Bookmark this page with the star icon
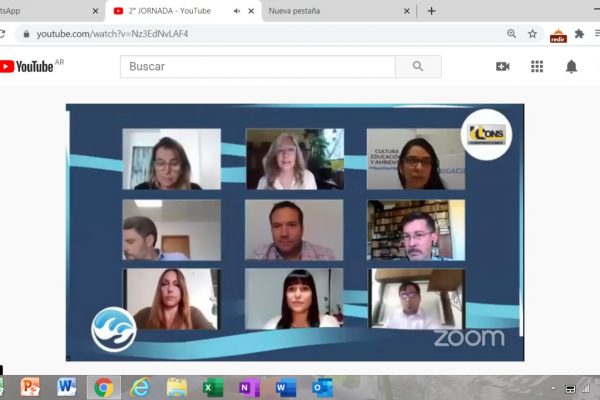The height and width of the screenshot is (400, 600). pyautogui.click(x=533, y=33)
